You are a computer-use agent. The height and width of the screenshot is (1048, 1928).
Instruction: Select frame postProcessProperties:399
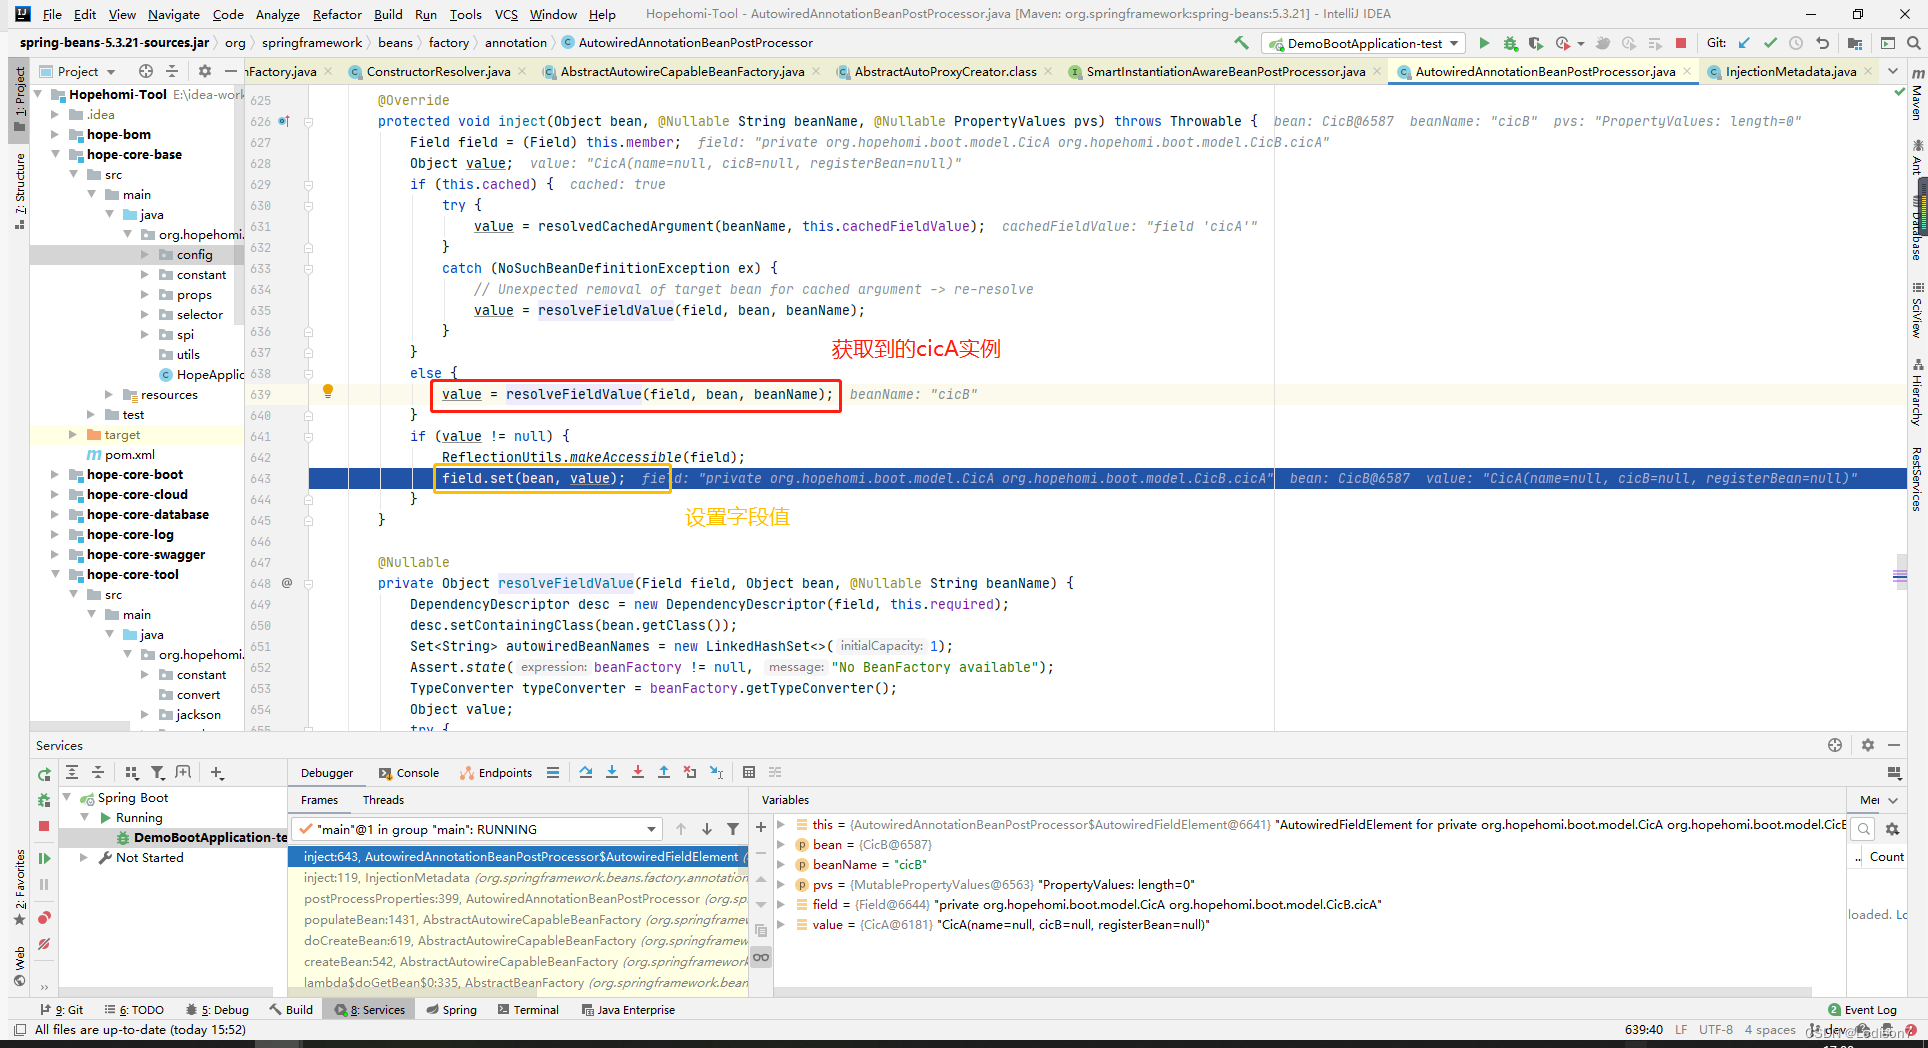pos(518,898)
